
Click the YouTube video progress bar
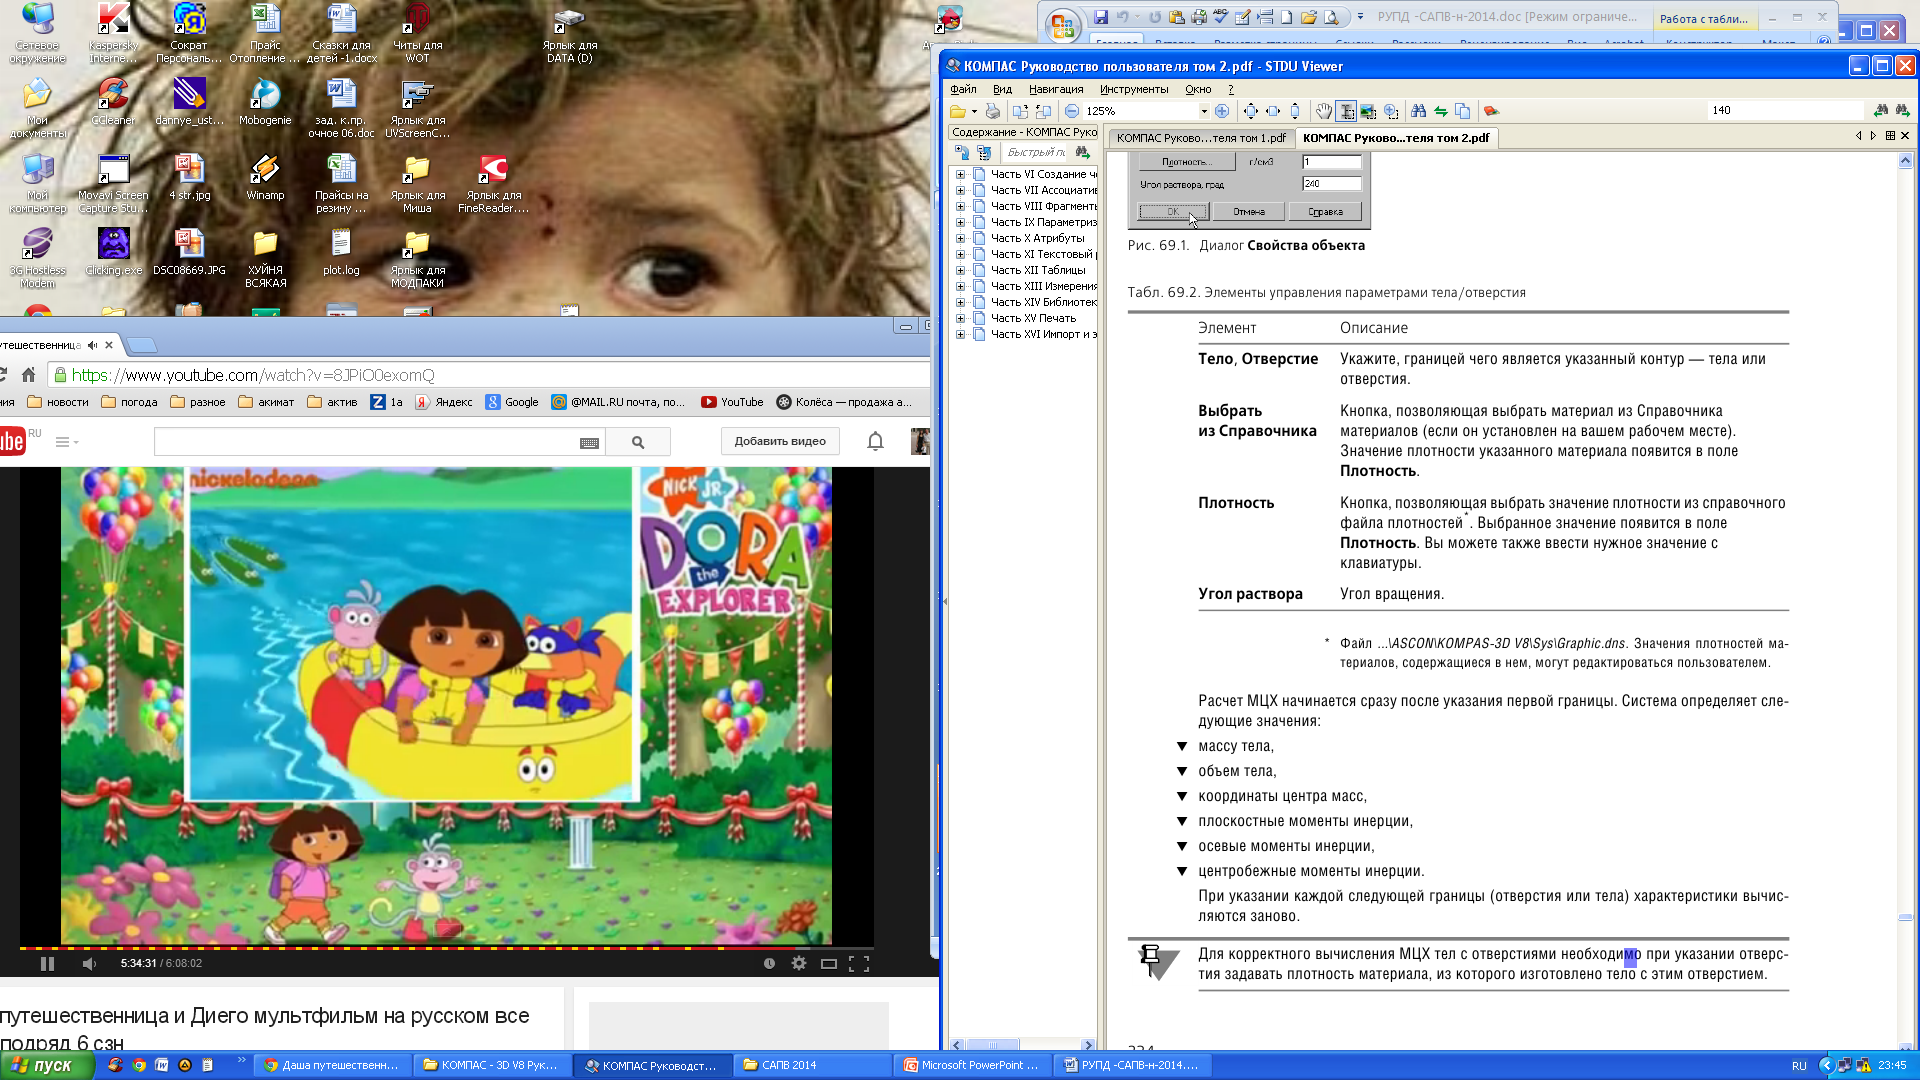click(x=447, y=947)
